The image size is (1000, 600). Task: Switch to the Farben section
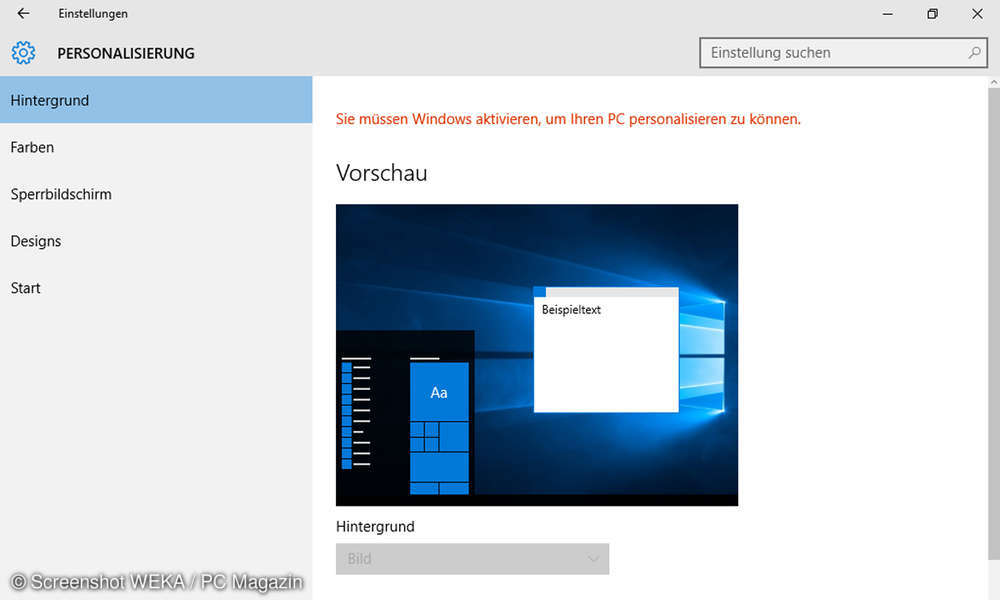pyautogui.click(x=31, y=147)
